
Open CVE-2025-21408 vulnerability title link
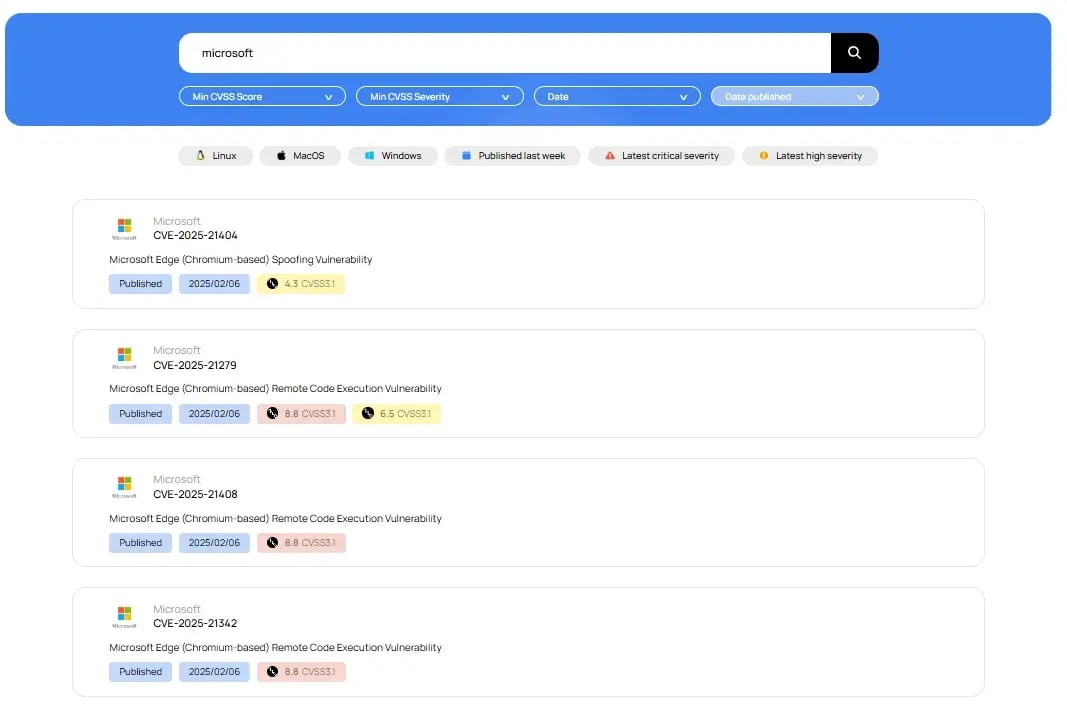[195, 495]
